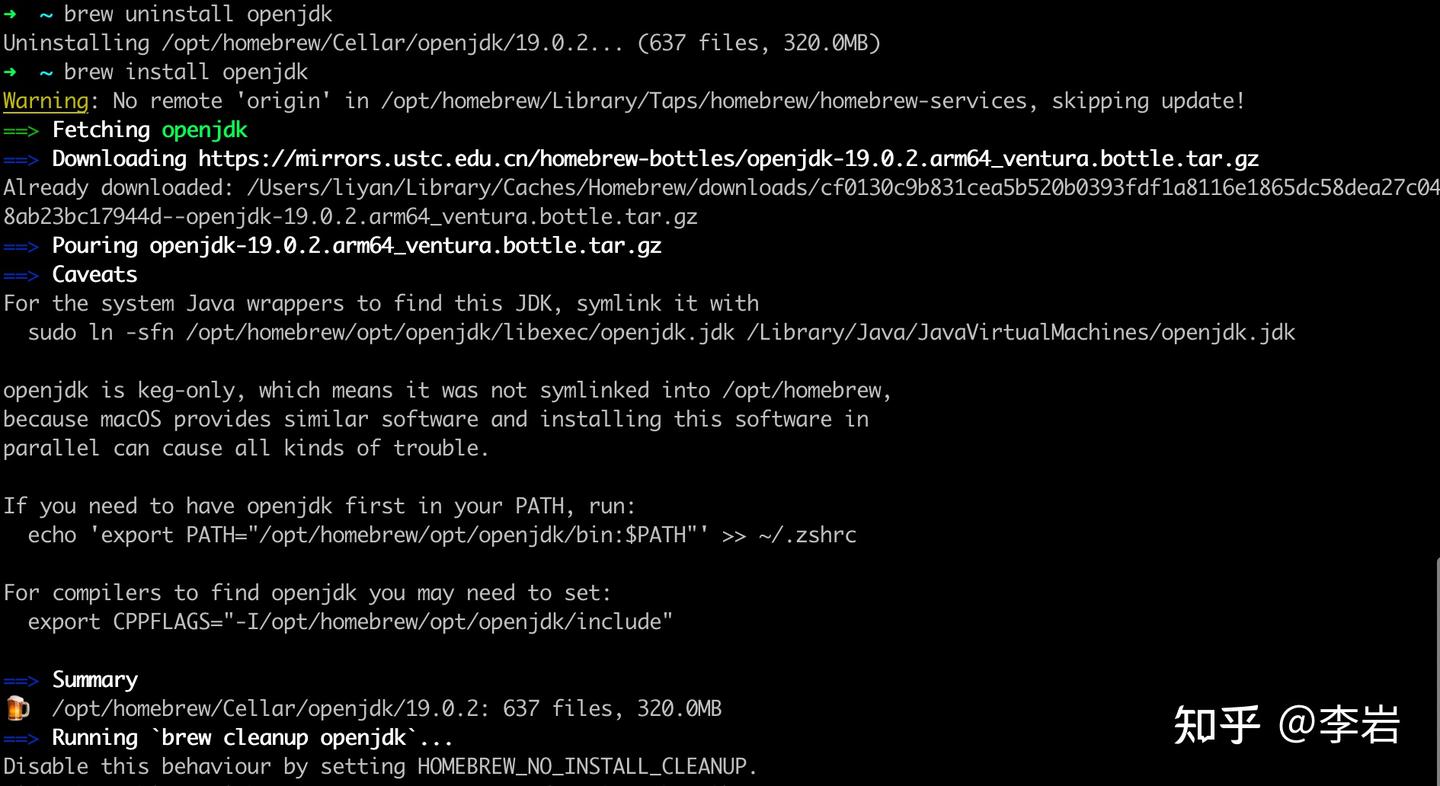Click the blue arrow before Summary heading
This screenshot has height=786, width=1440.
click(21, 680)
